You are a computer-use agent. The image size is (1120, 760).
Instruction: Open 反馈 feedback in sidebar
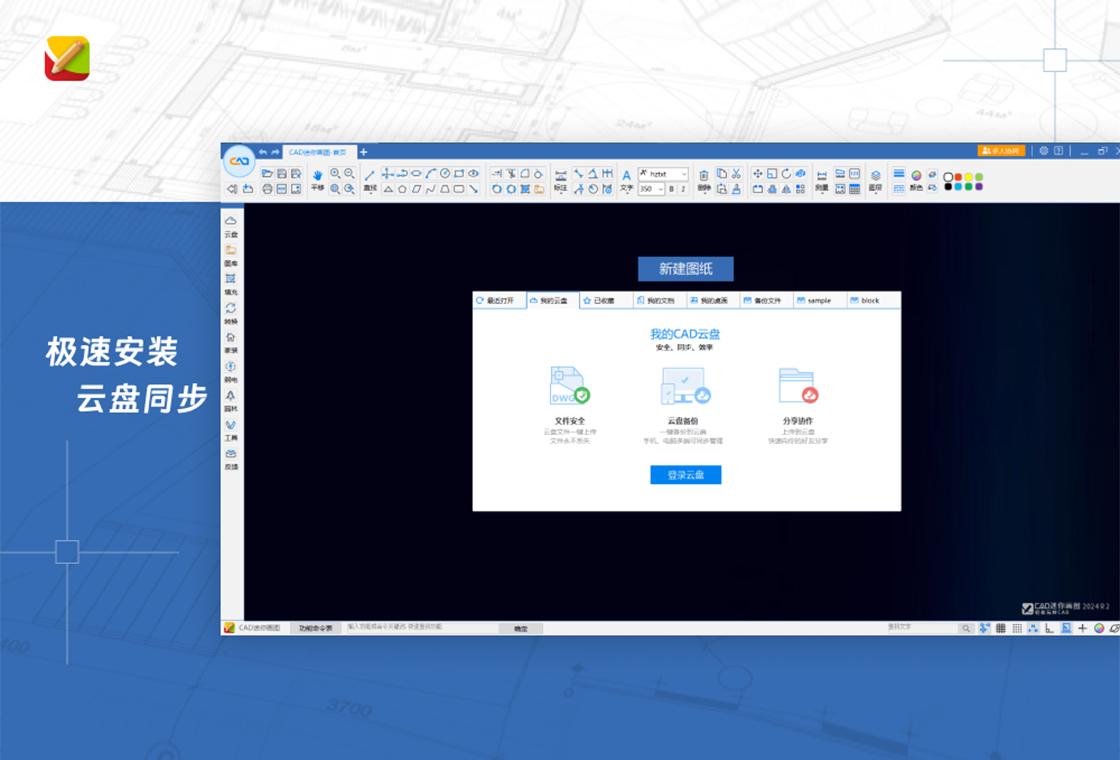tap(231, 459)
